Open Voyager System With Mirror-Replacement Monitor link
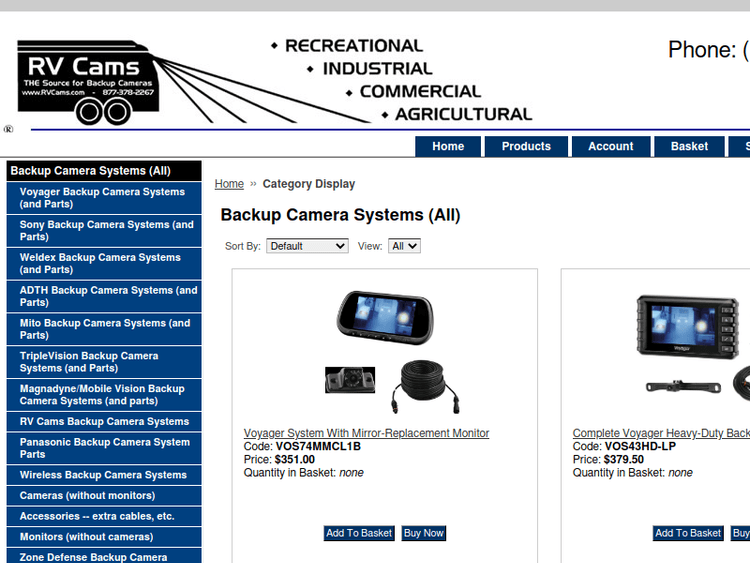The width and height of the screenshot is (750, 563). click(x=366, y=433)
